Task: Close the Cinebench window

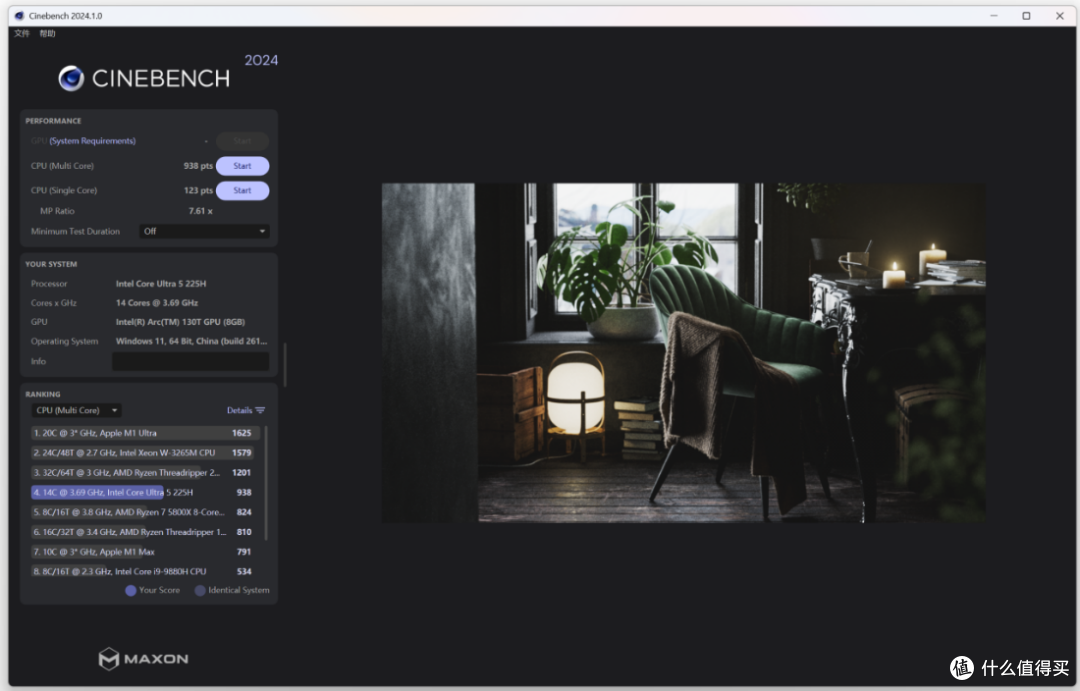Action: [x=1059, y=16]
